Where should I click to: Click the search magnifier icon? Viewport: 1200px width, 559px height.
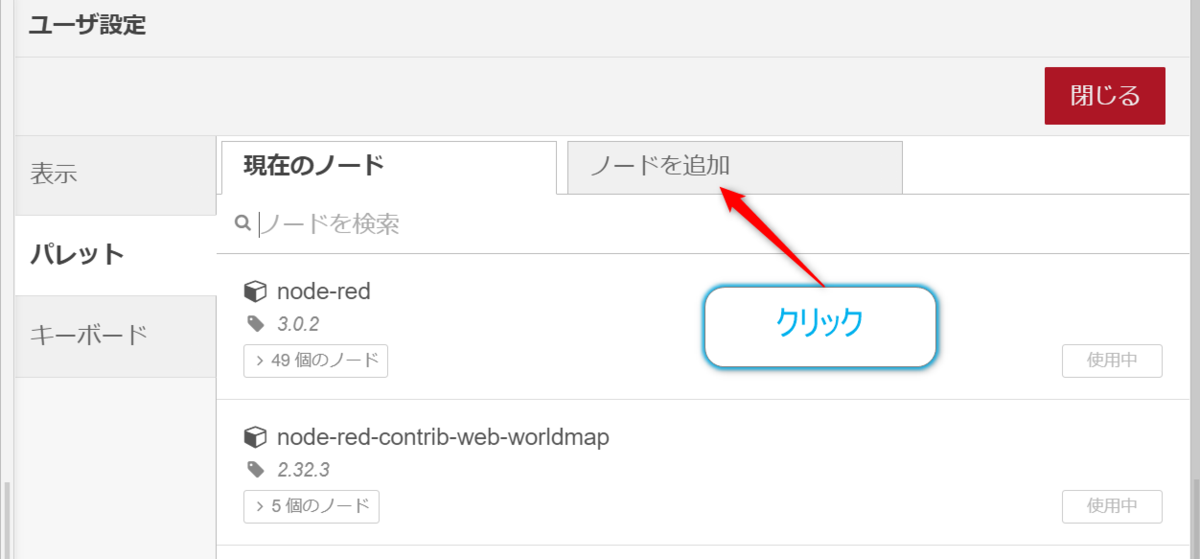242,224
